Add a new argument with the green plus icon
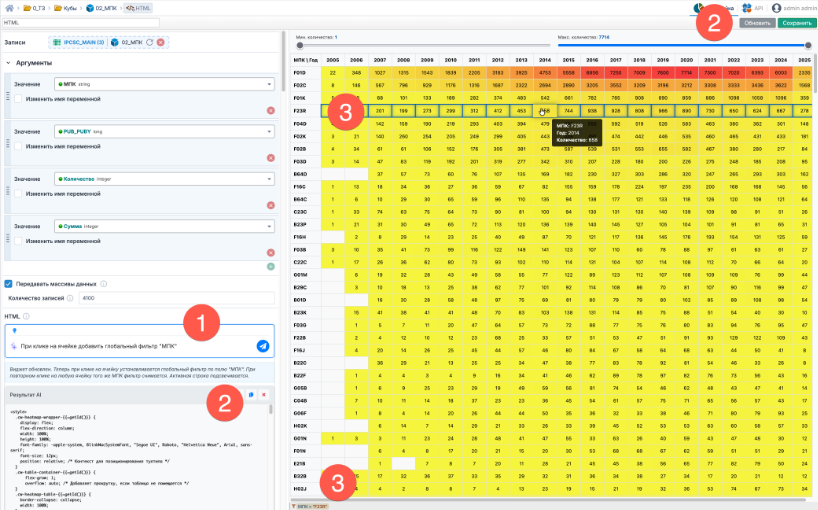Screen dimensions: 818x510 click(270, 266)
